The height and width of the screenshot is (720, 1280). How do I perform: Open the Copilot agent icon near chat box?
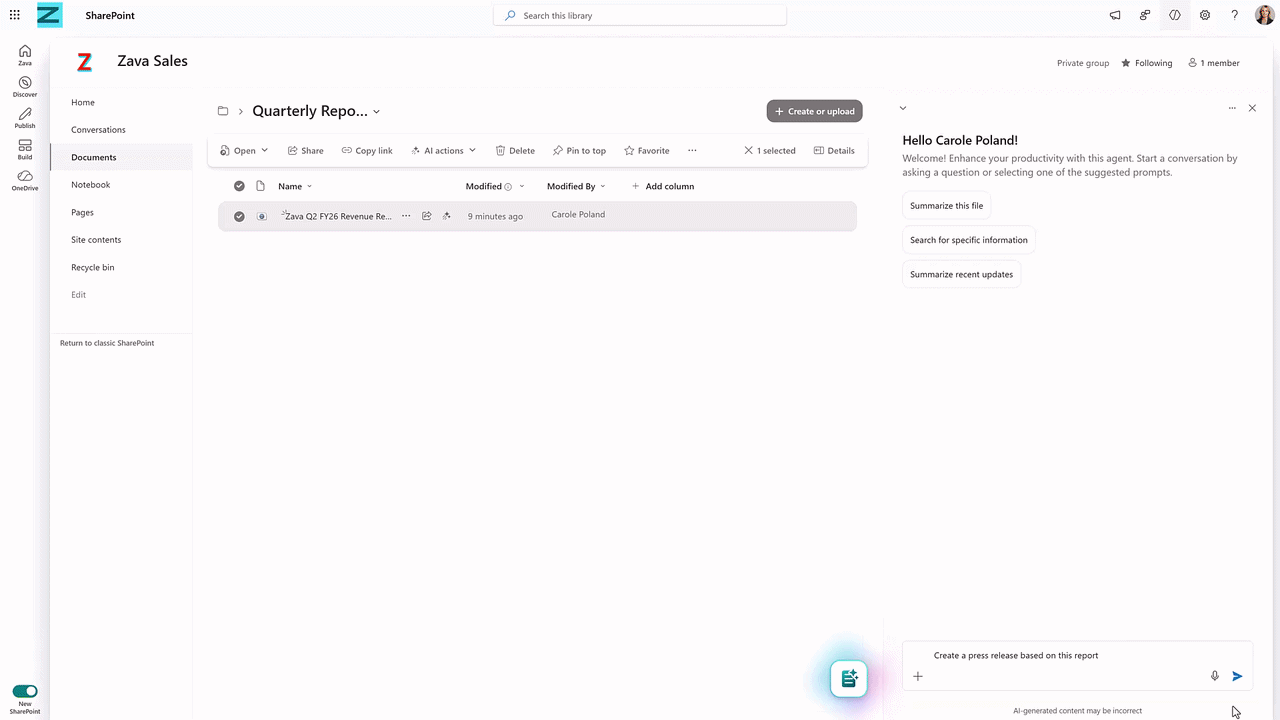[848, 678]
